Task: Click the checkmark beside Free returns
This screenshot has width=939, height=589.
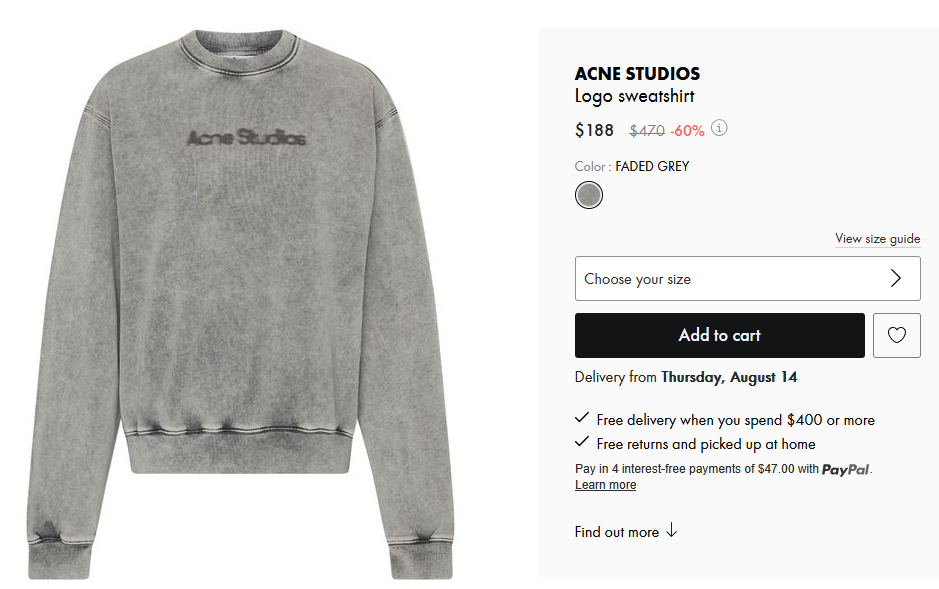Action: [x=581, y=442]
